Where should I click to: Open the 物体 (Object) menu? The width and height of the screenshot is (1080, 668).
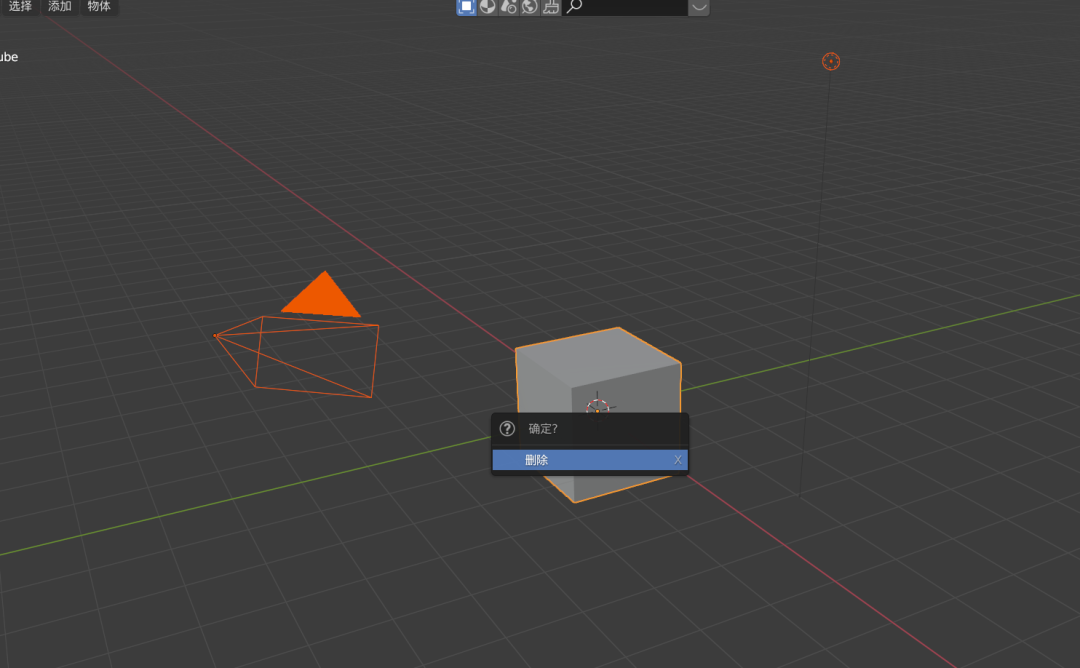click(x=99, y=6)
